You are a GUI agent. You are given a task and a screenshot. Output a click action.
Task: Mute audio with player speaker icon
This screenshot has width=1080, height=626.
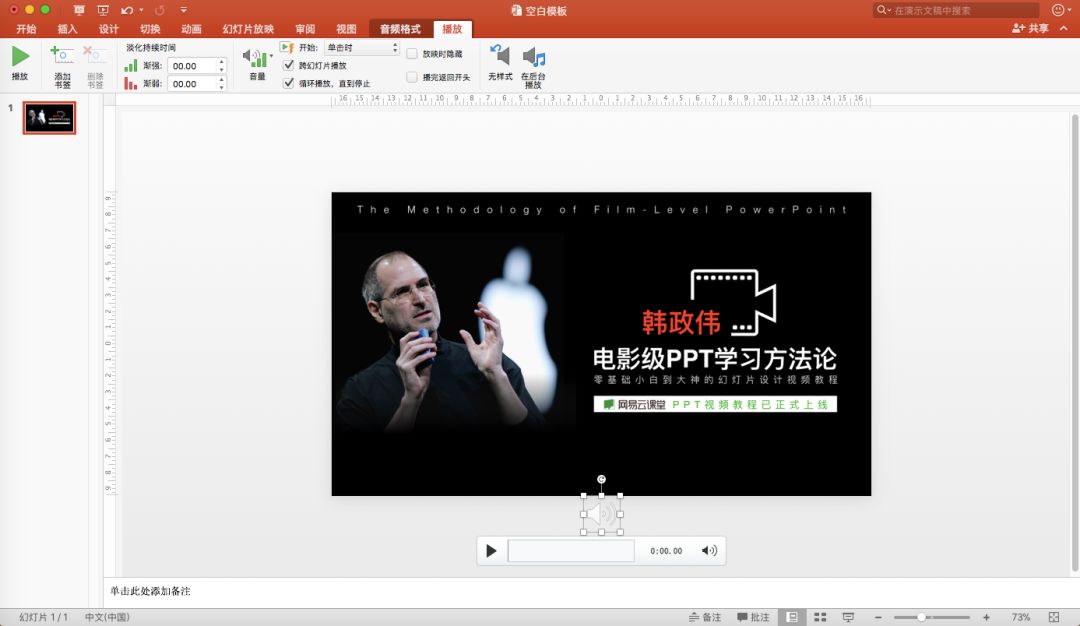tap(709, 550)
